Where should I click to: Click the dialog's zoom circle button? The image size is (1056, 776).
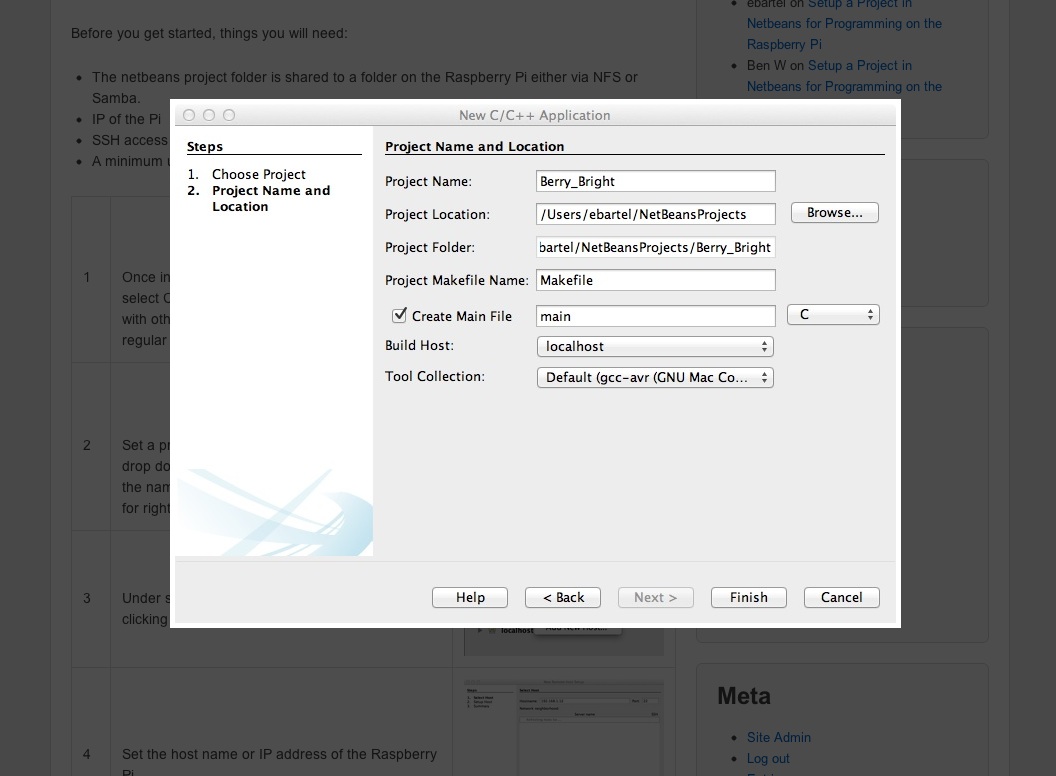[x=229, y=115]
